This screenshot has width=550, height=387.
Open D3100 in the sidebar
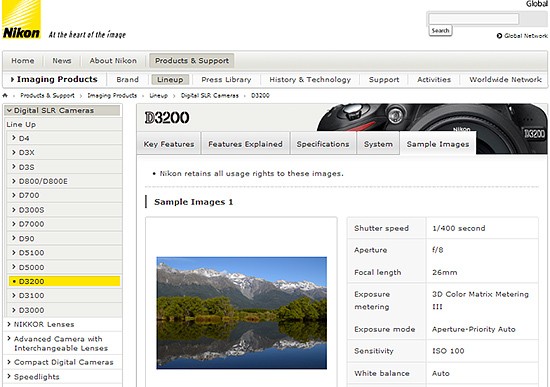pyautogui.click(x=64, y=296)
